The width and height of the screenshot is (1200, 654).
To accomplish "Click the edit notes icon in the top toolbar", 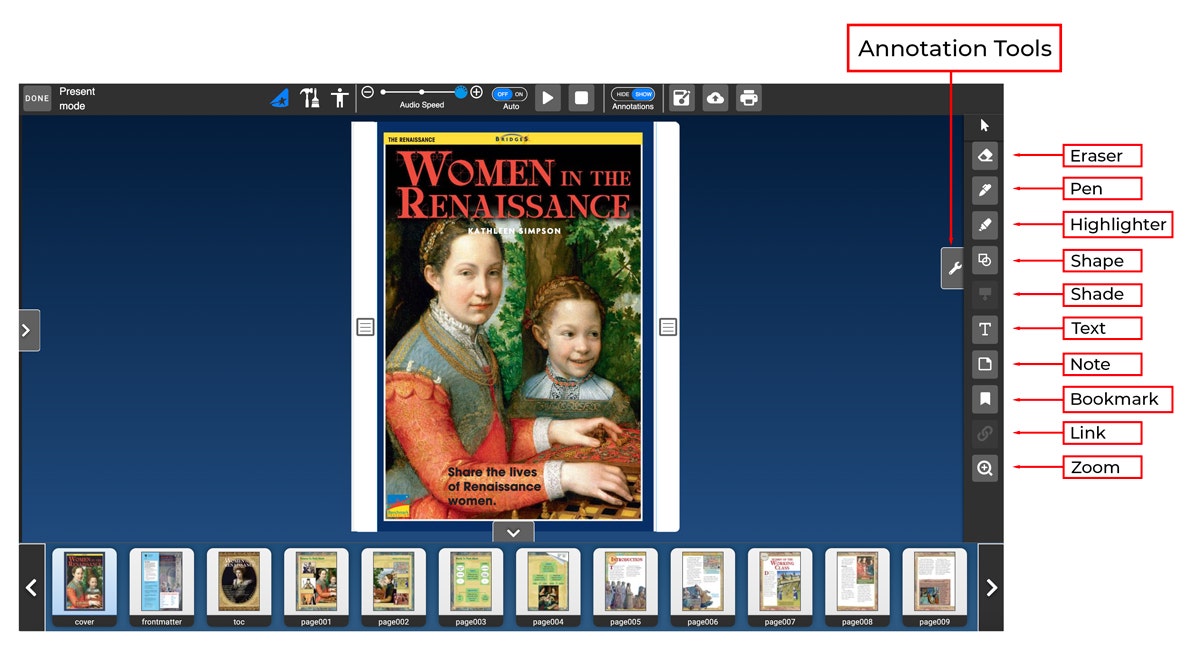I will coord(682,98).
